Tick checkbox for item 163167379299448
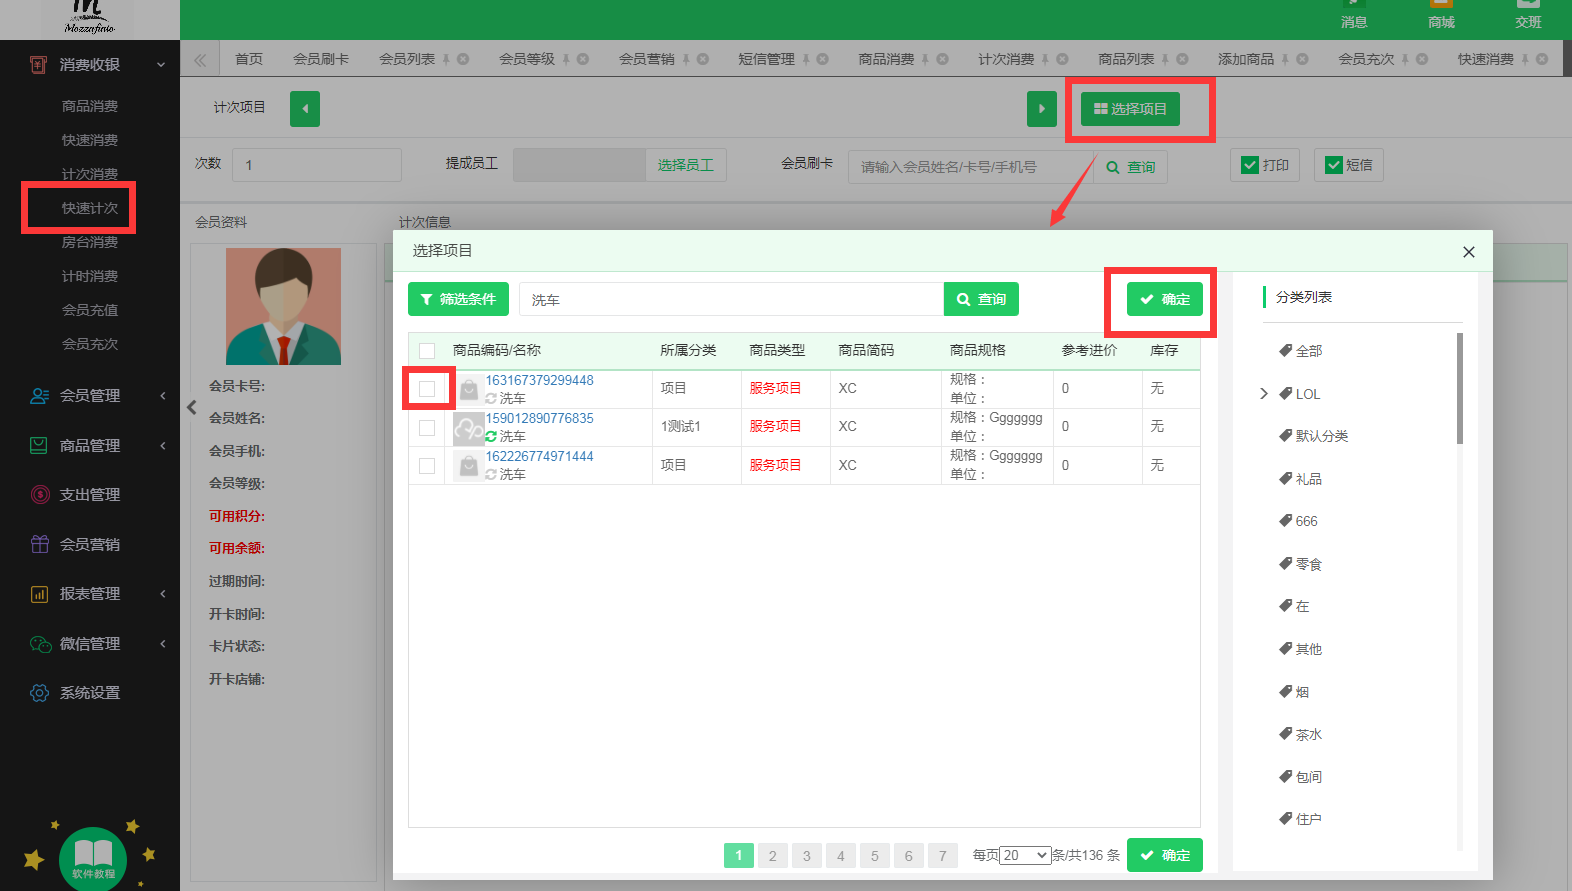 [x=427, y=389]
